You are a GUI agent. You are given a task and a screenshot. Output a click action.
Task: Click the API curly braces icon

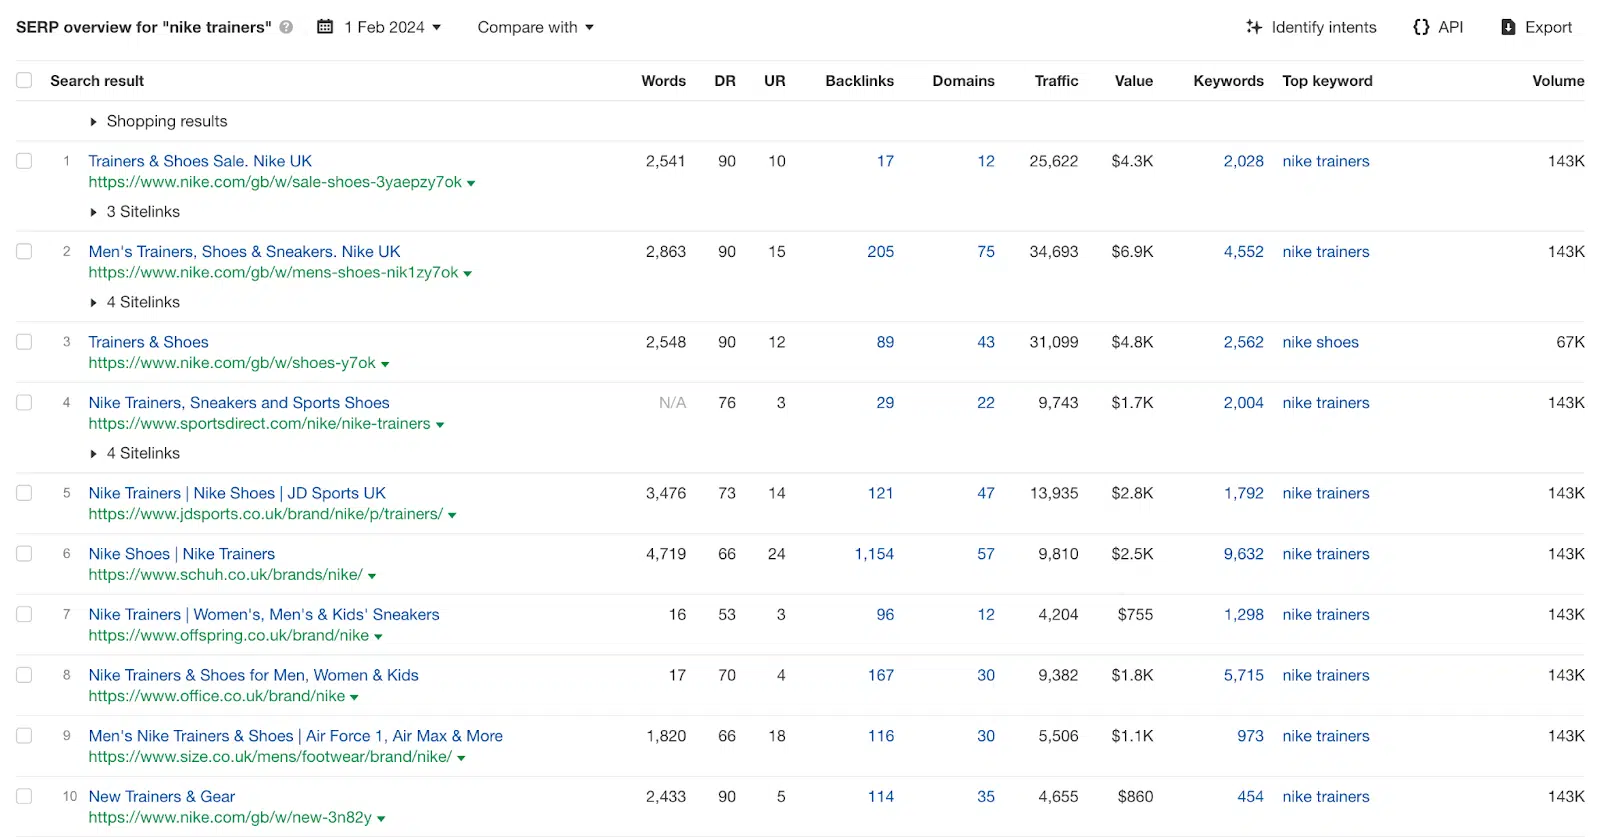[x=1421, y=27]
